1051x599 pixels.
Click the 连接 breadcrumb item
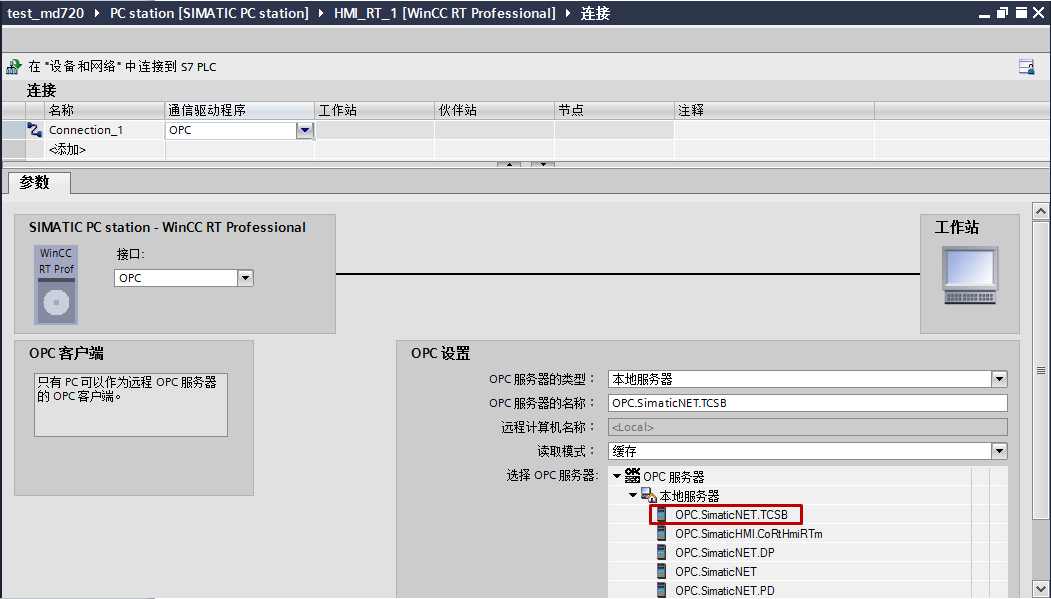click(595, 13)
